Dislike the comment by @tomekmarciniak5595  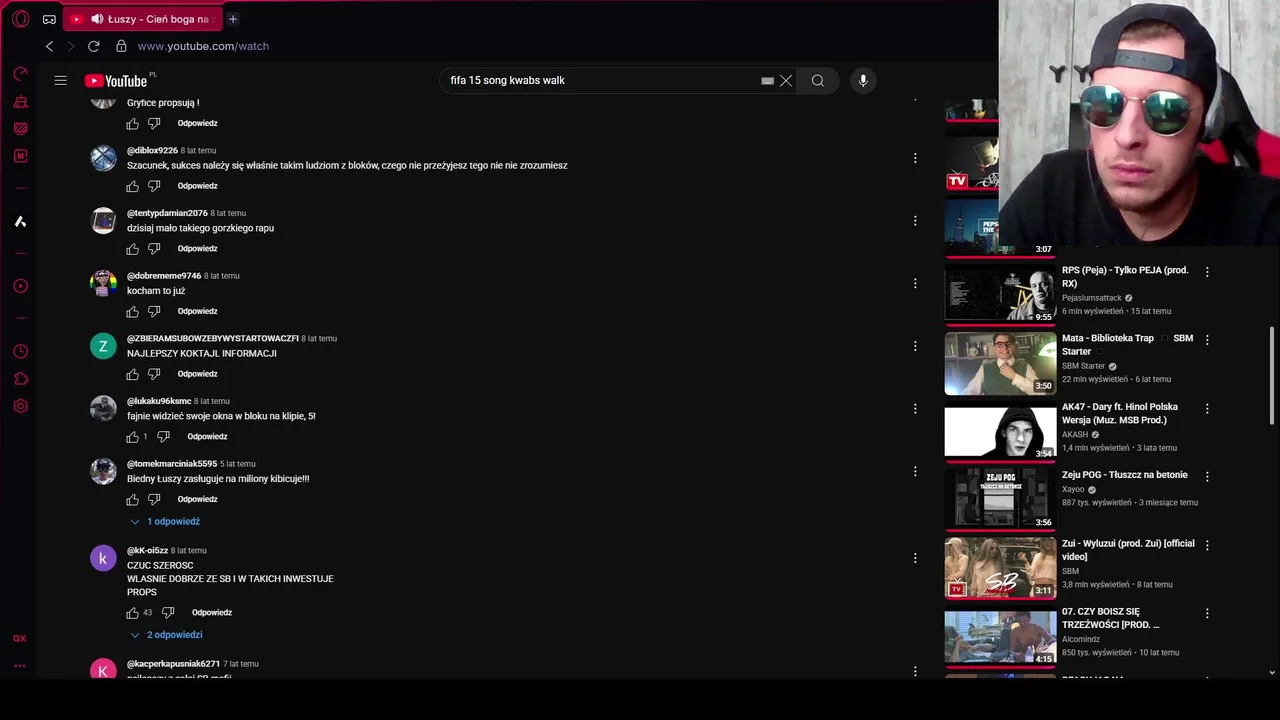click(x=154, y=499)
